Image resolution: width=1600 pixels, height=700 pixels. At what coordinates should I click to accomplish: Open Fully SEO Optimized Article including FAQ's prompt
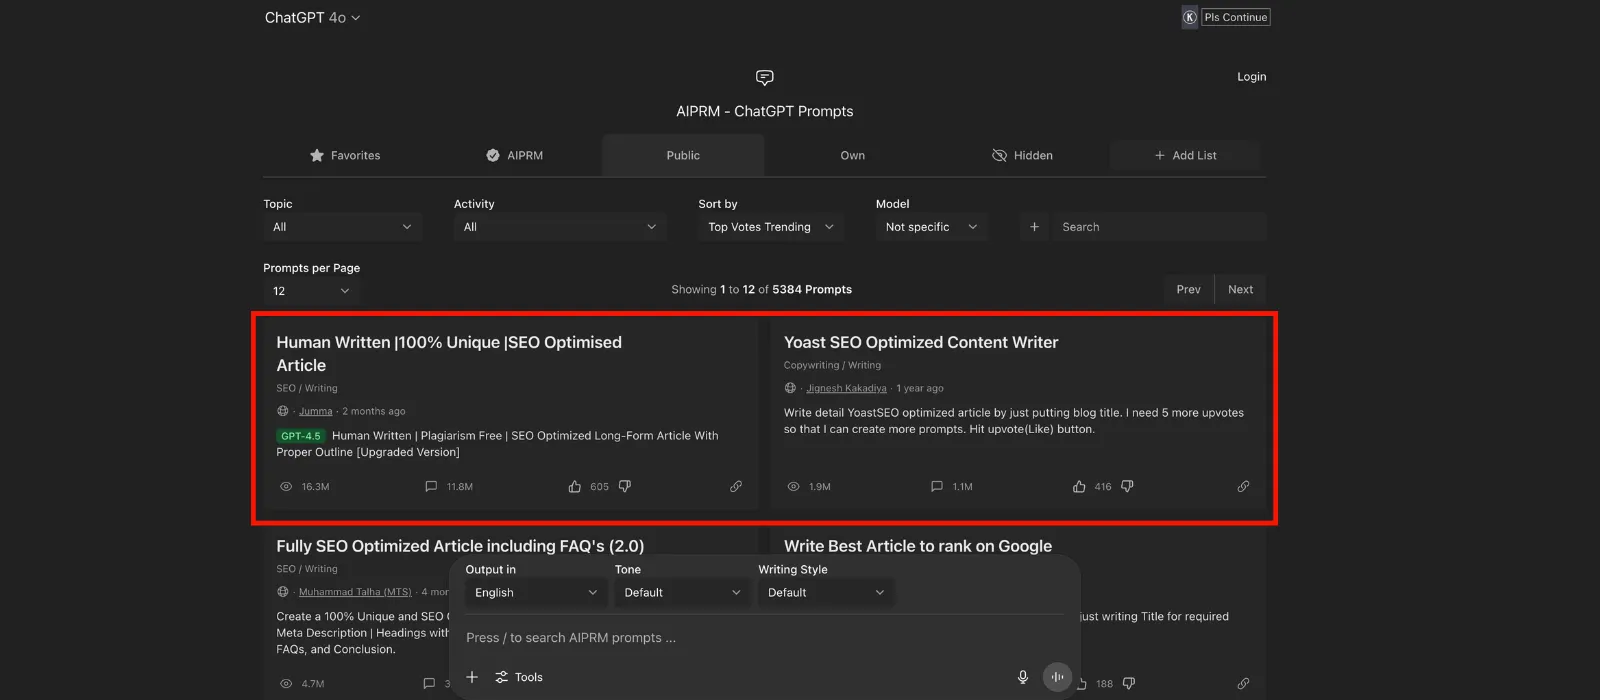[460, 546]
